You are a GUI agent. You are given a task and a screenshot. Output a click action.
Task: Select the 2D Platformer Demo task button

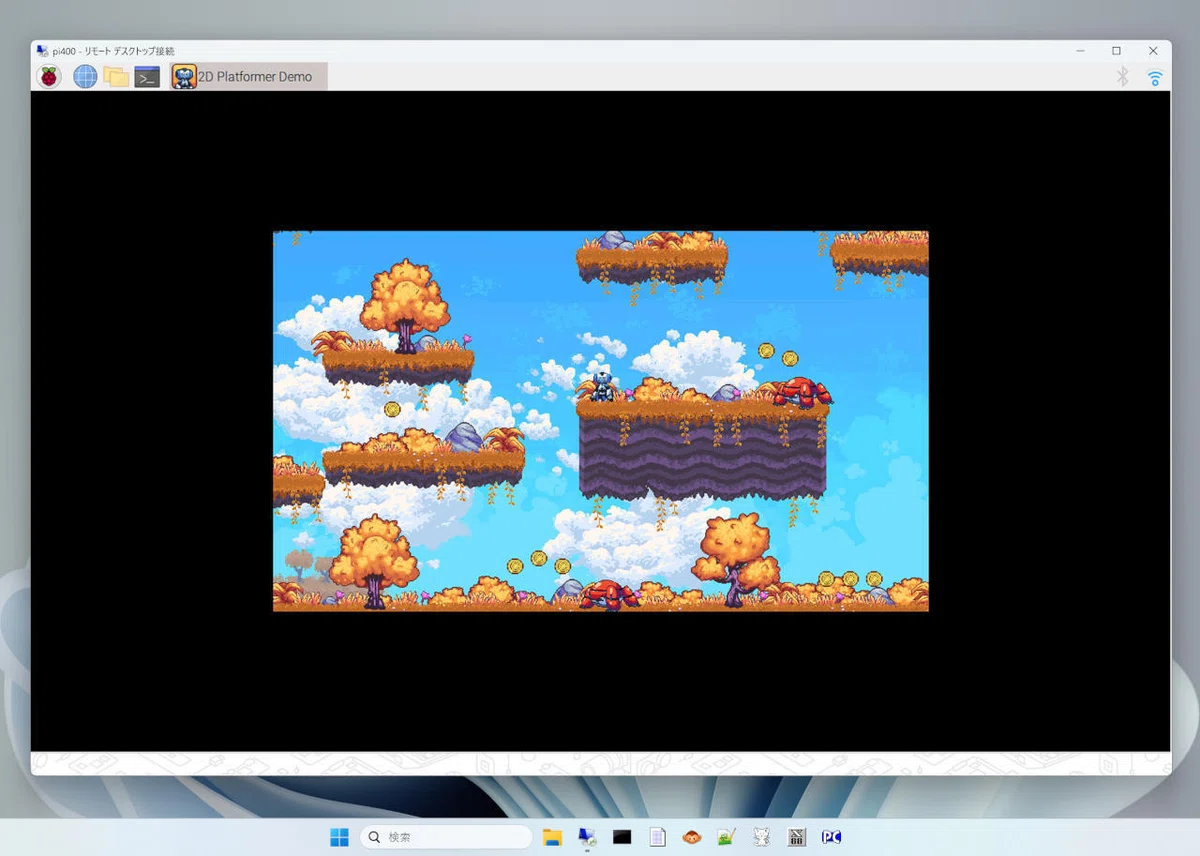click(248, 76)
